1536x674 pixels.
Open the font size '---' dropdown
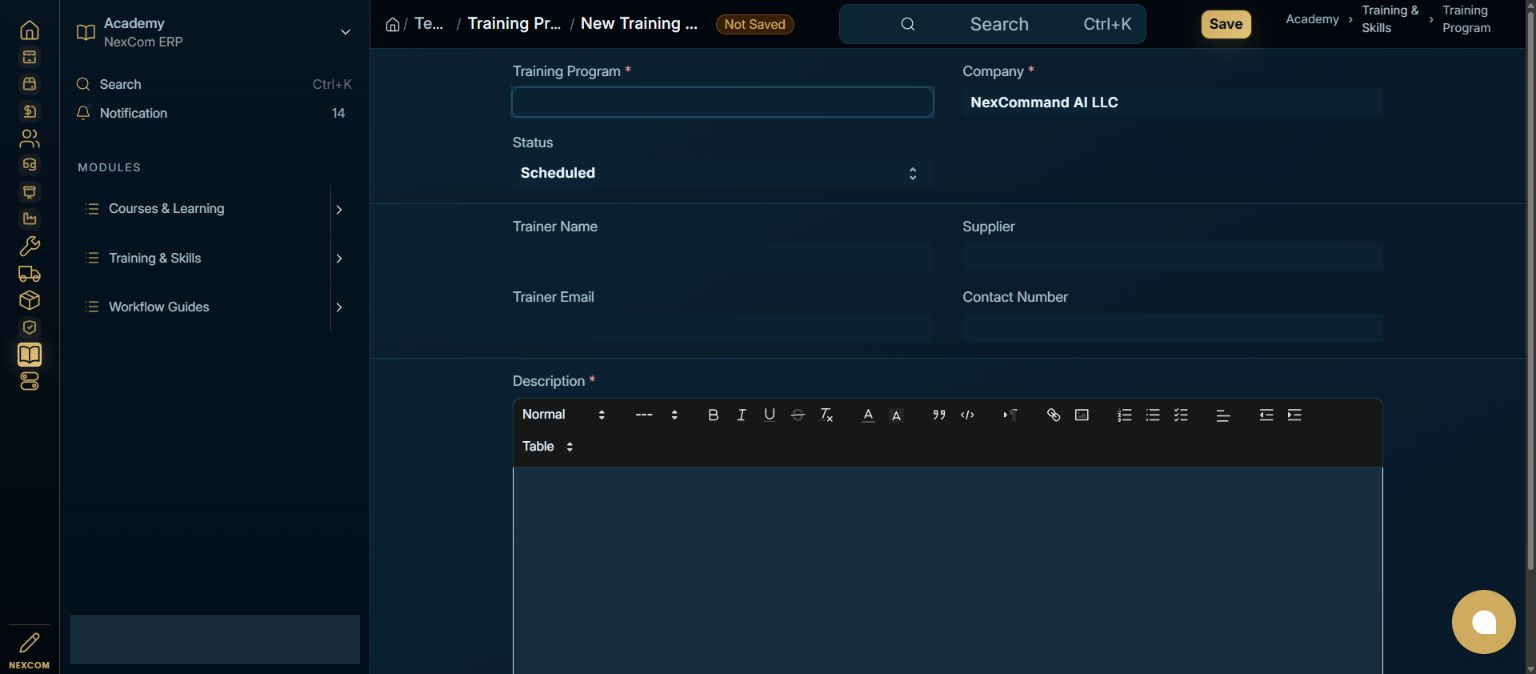click(x=656, y=415)
